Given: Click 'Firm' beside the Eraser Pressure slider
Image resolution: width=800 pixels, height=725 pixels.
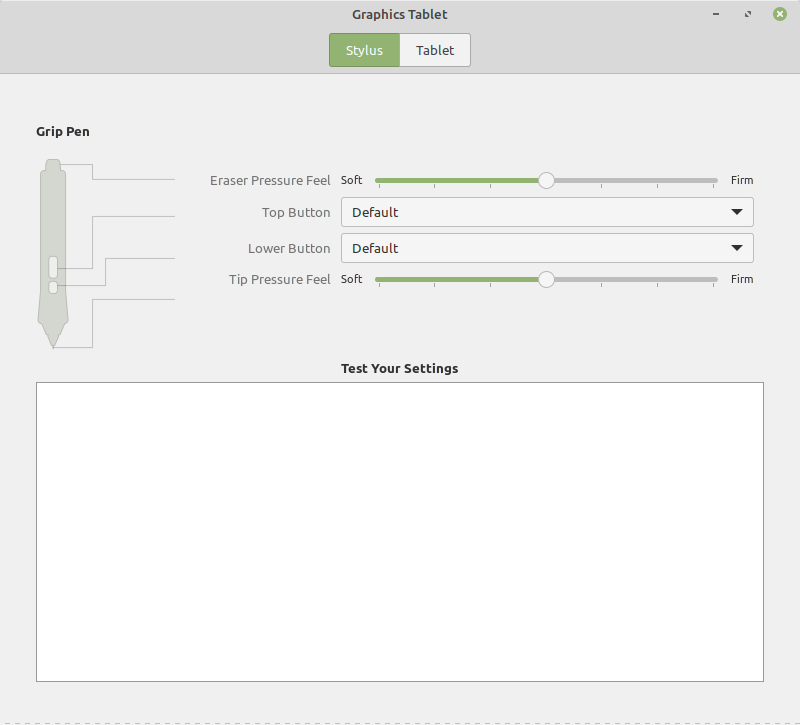Looking at the screenshot, I should 742,180.
